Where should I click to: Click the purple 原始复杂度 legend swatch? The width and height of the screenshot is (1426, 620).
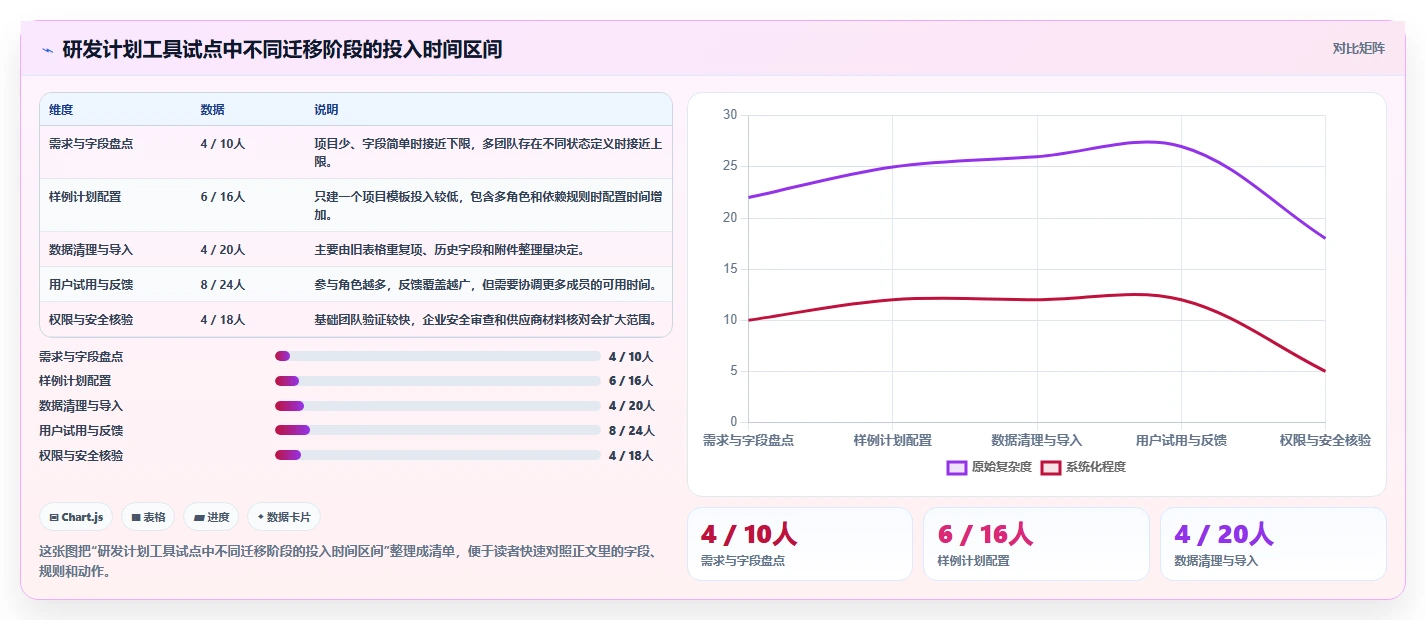(x=957, y=467)
